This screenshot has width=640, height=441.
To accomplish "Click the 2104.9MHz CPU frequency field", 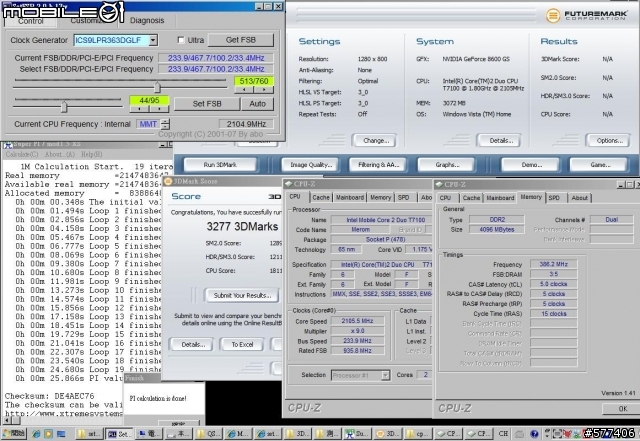I will [246, 124].
